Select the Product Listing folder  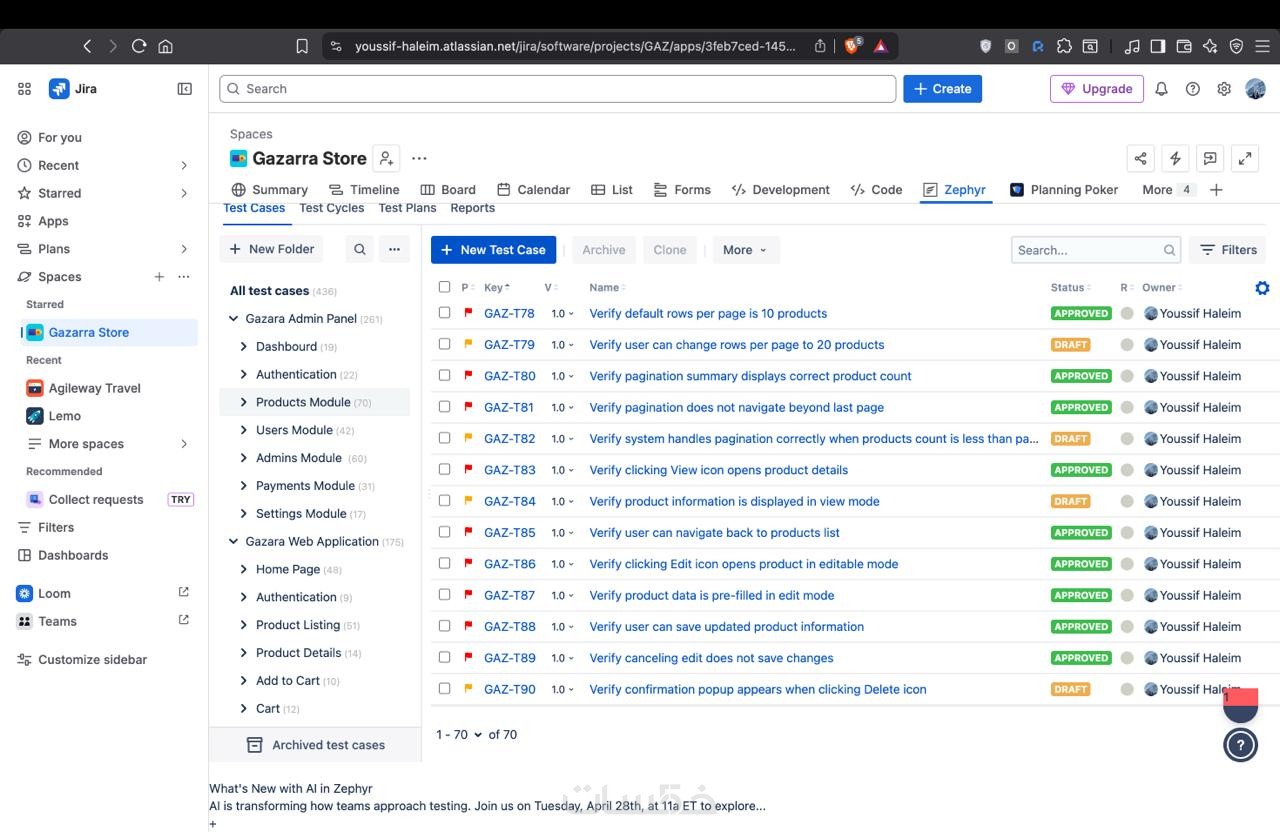point(298,625)
